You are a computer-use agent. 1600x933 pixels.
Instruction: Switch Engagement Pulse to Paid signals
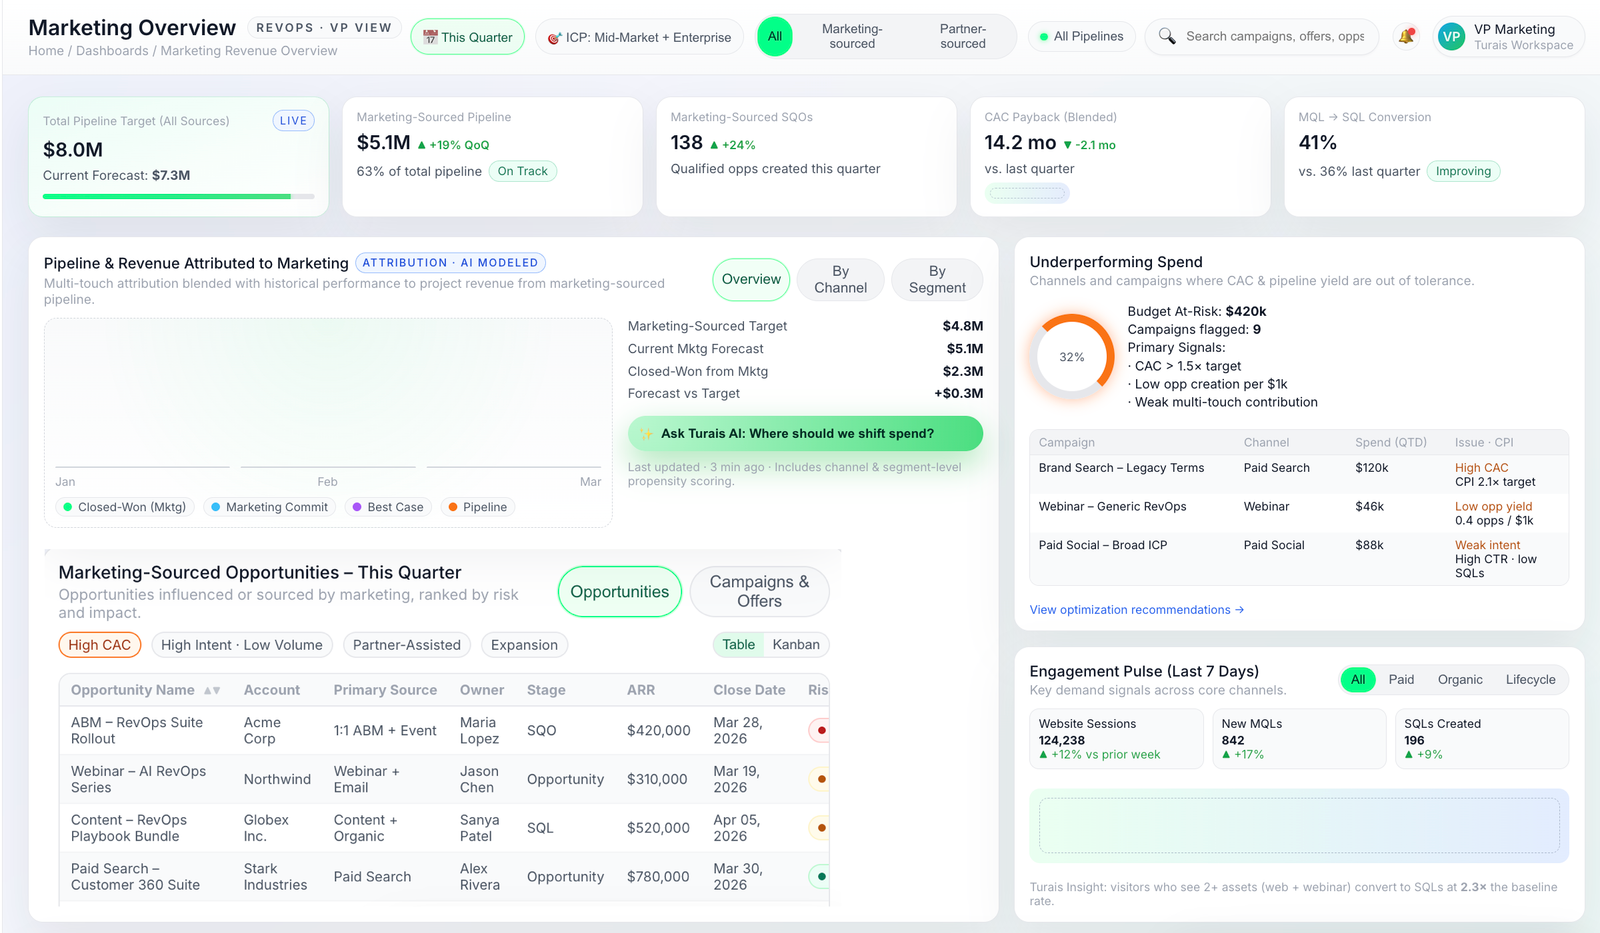[x=1401, y=679]
